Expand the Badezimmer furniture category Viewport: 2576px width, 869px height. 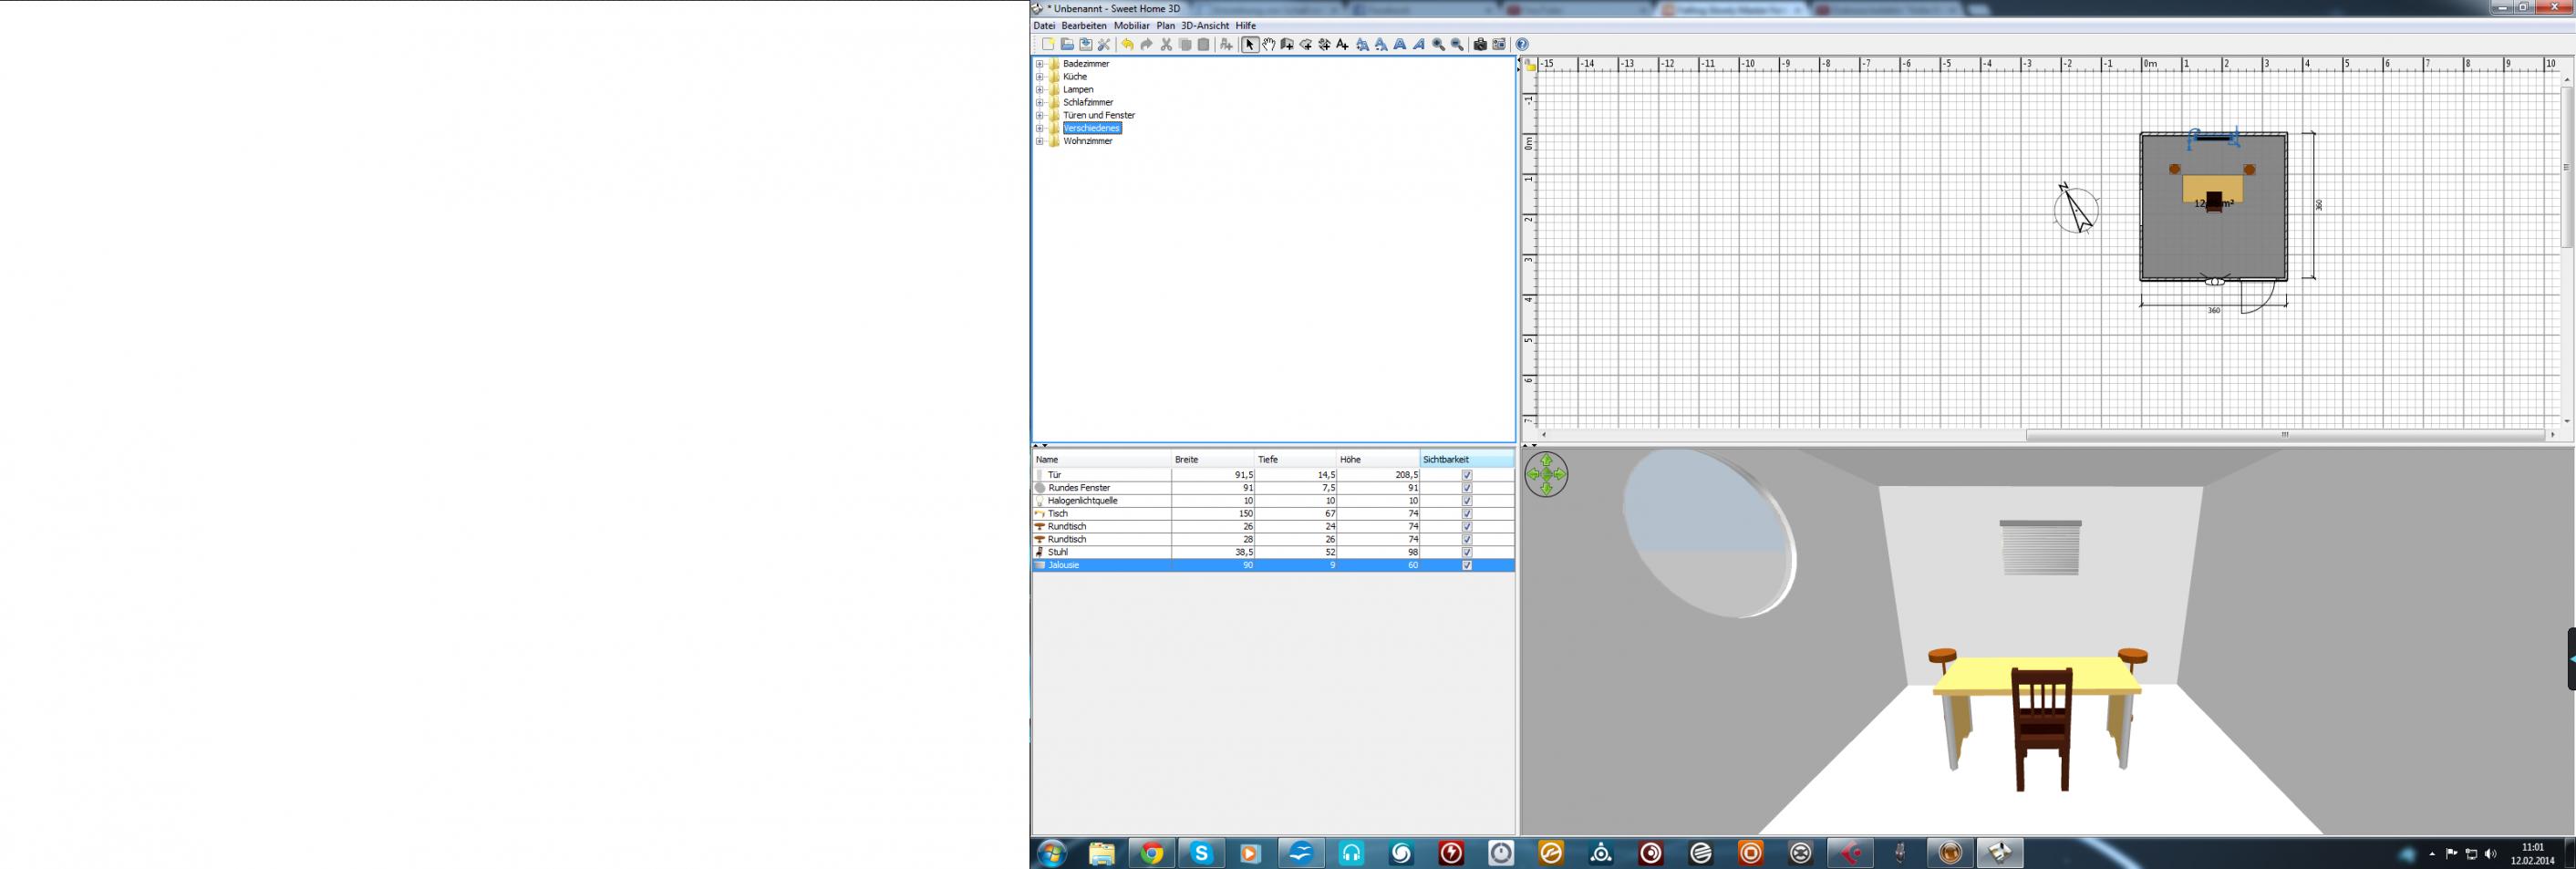[x=1040, y=64]
